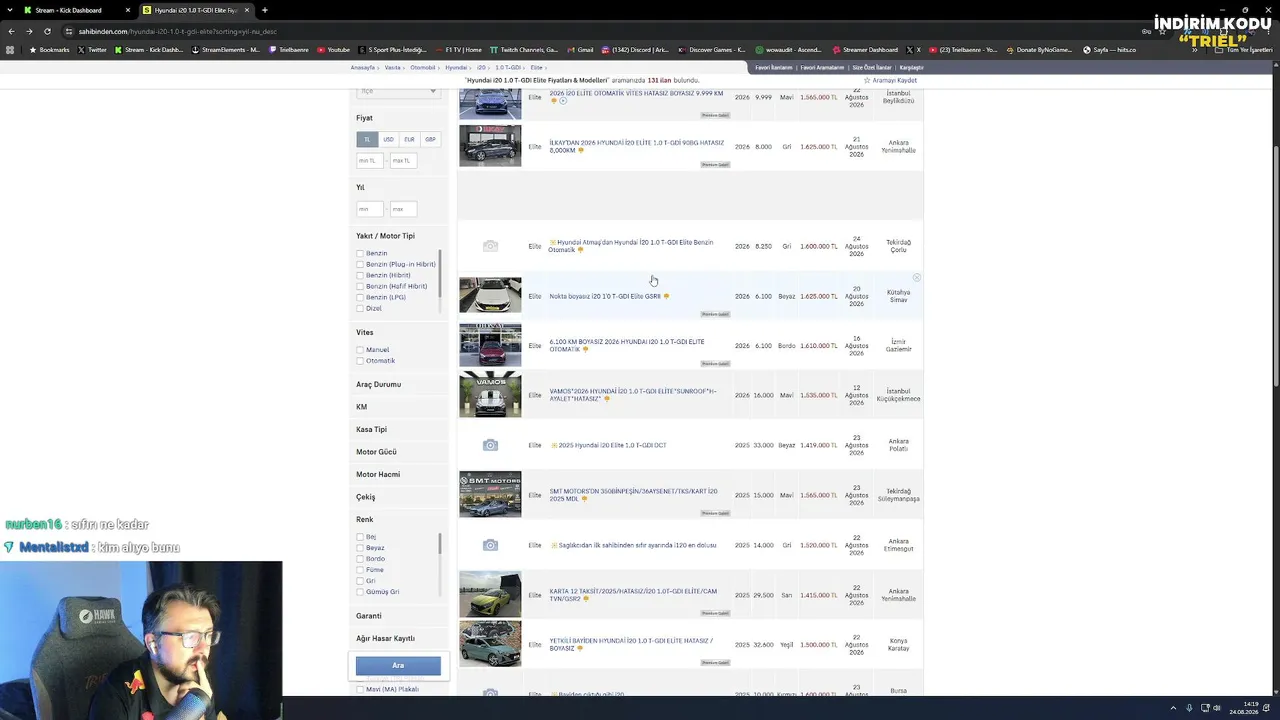Open the Twitter bookmark
This screenshot has height=720, width=1280.
point(93,50)
